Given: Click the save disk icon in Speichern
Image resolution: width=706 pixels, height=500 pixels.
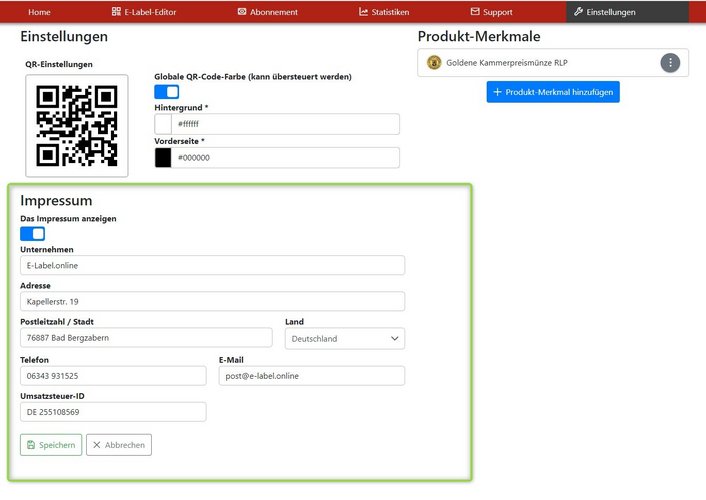Looking at the screenshot, I should [31, 445].
